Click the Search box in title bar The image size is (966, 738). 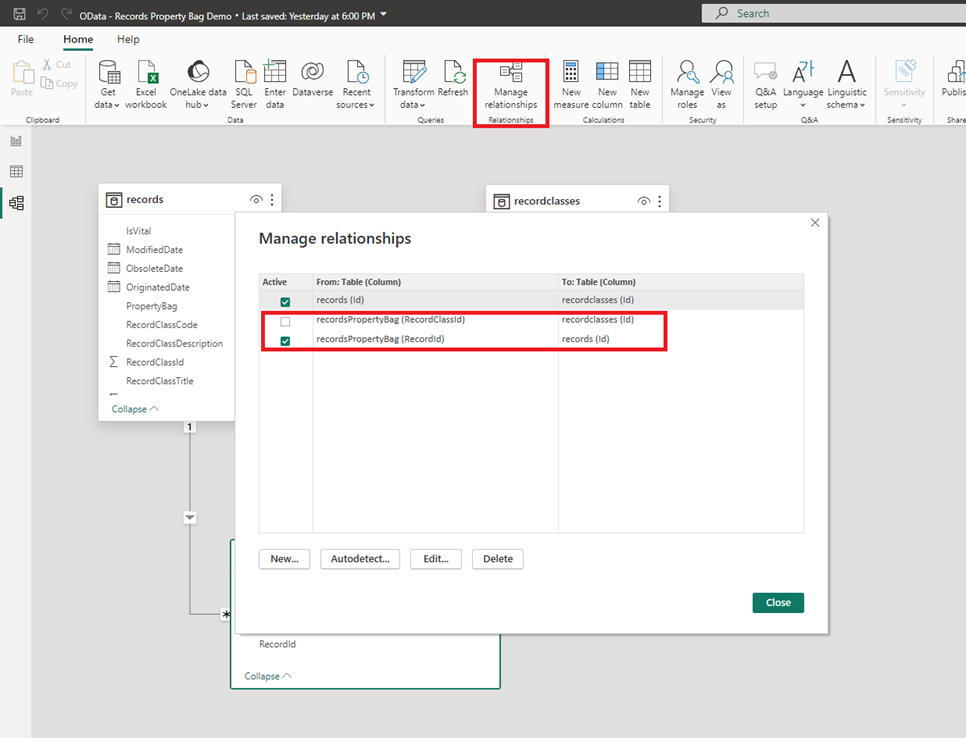click(834, 14)
